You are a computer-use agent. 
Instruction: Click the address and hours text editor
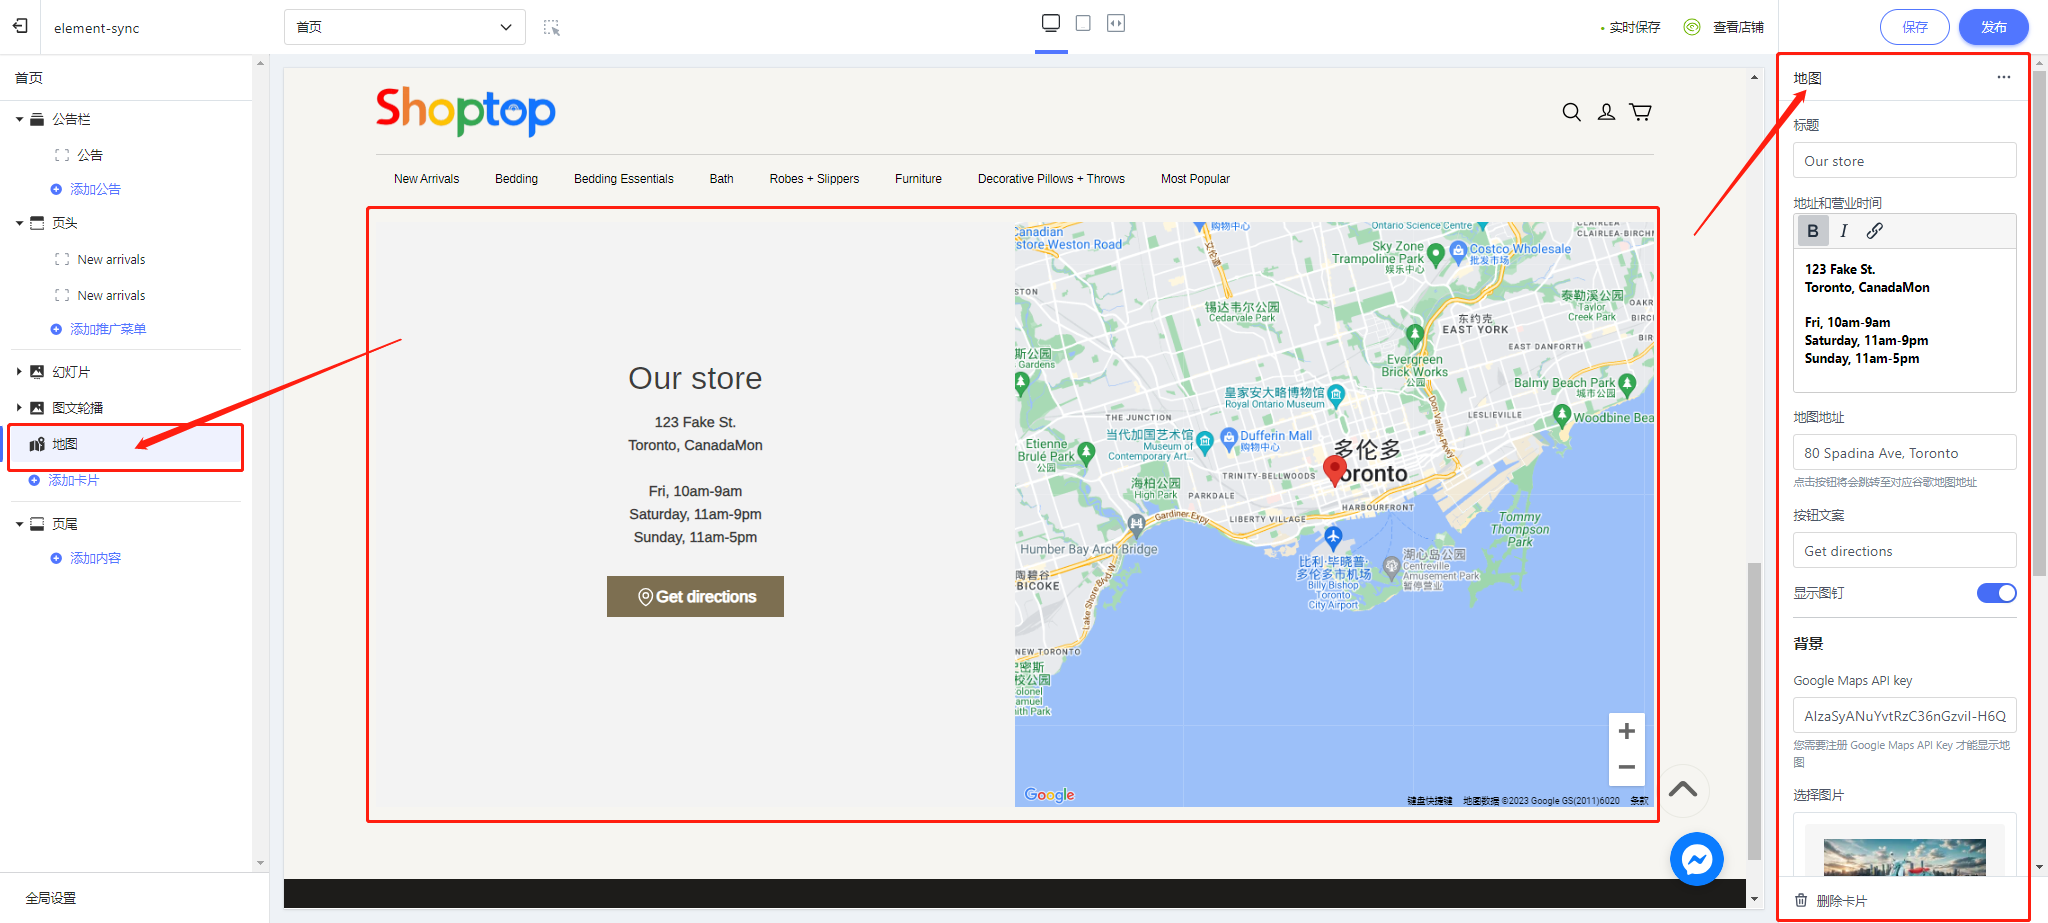pyautogui.click(x=1904, y=320)
